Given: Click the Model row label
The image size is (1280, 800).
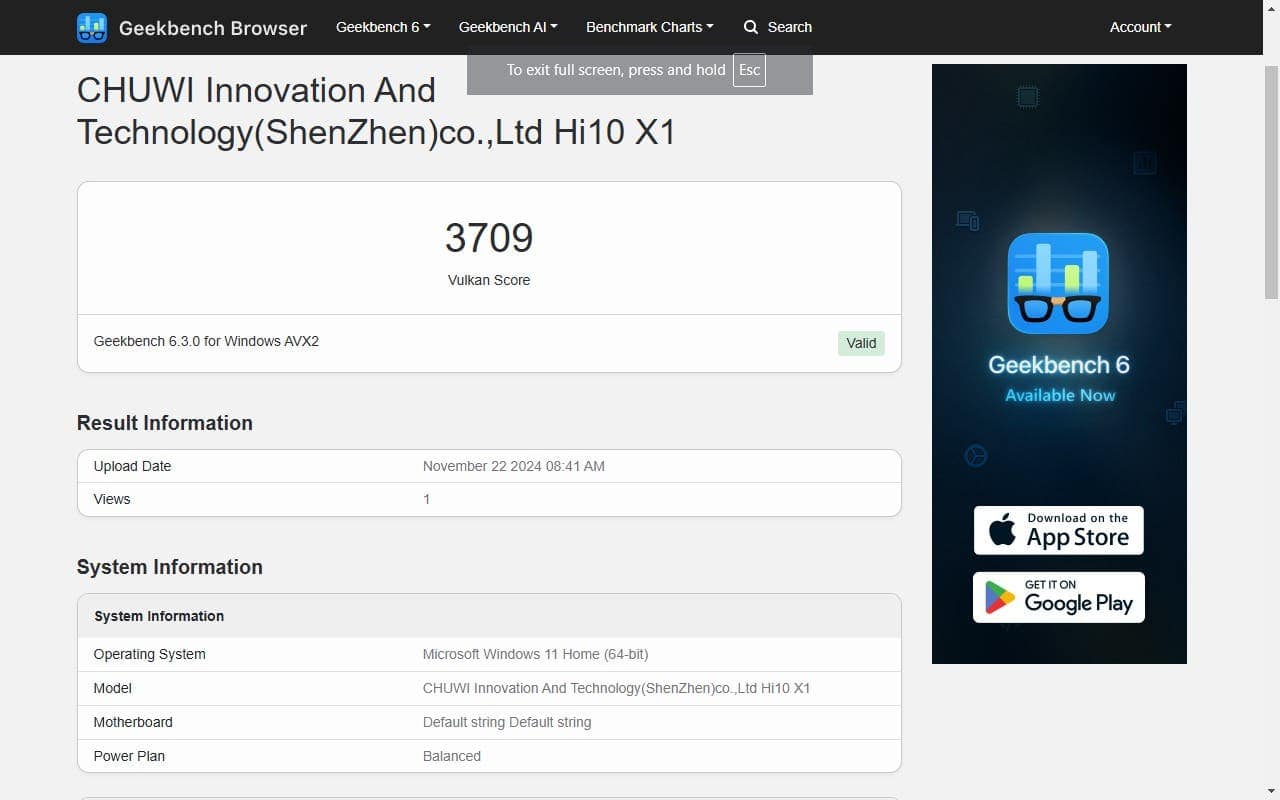Looking at the screenshot, I should pyautogui.click(x=113, y=688).
